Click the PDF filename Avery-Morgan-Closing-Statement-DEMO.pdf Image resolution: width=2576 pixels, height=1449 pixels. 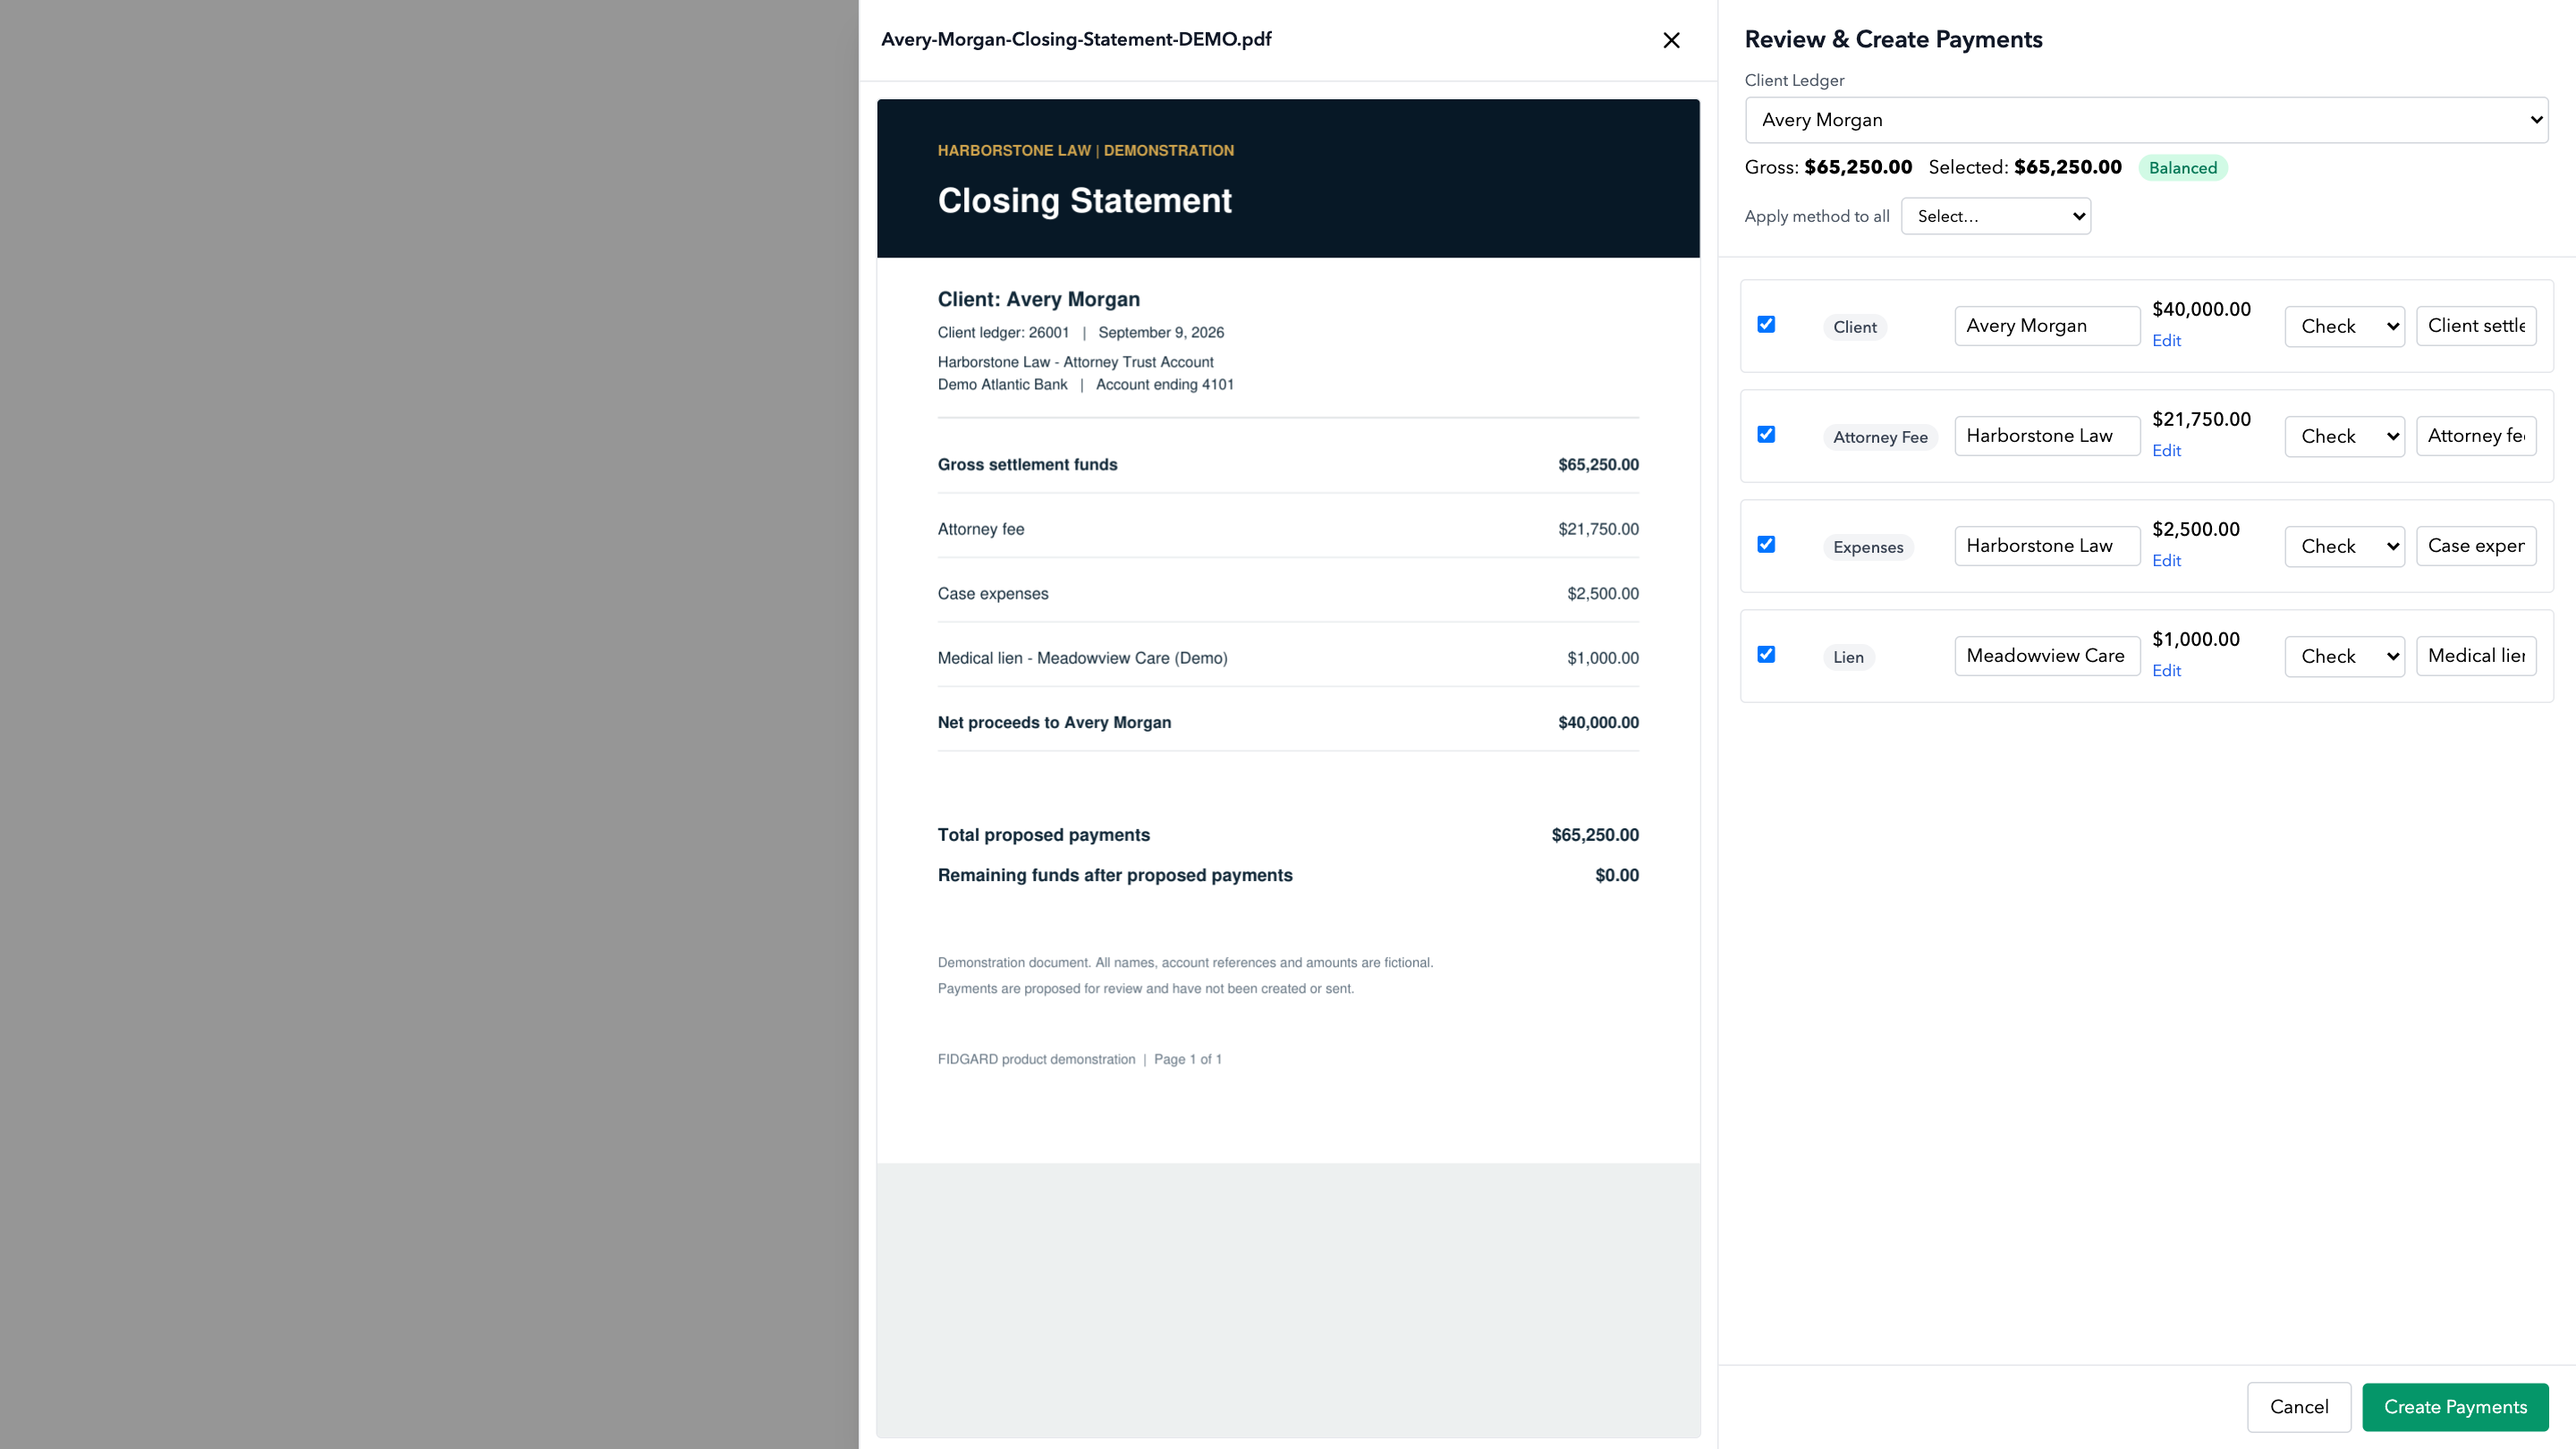click(1076, 40)
